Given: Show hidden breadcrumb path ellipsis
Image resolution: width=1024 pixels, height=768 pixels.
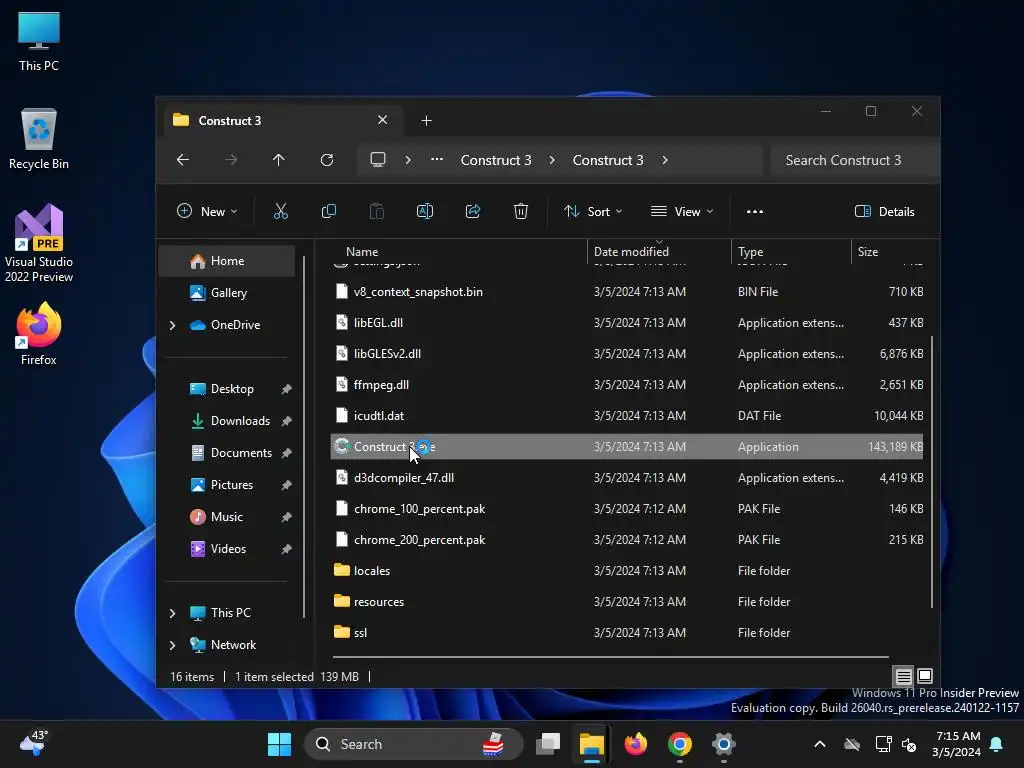Looking at the screenshot, I should click(x=437, y=159).
